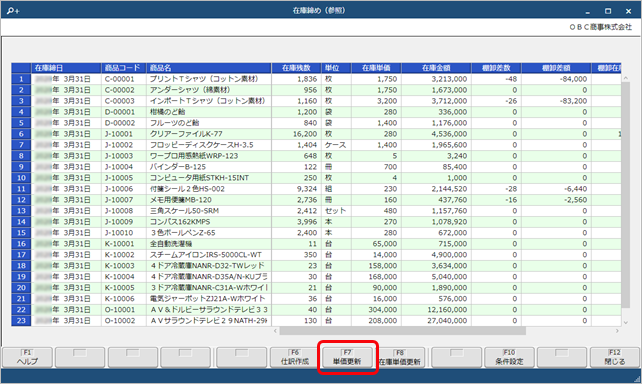The width and height of the screenshot is (642, 384).
Task: Click product name アンダーシャツ（綿素材）
Action: tap(190, 90)
